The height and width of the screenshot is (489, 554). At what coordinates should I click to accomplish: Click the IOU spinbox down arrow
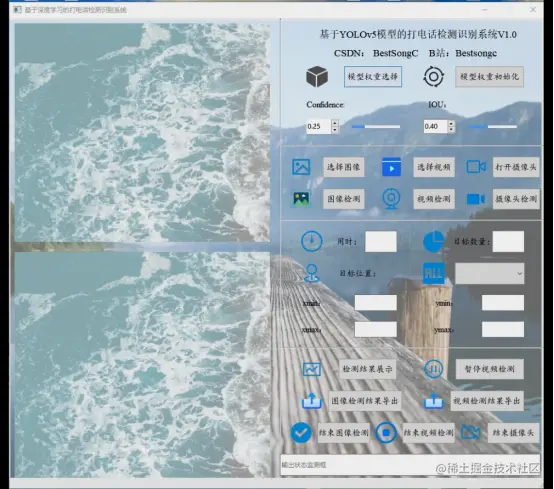pyautogui.click(x=451, y=130)
